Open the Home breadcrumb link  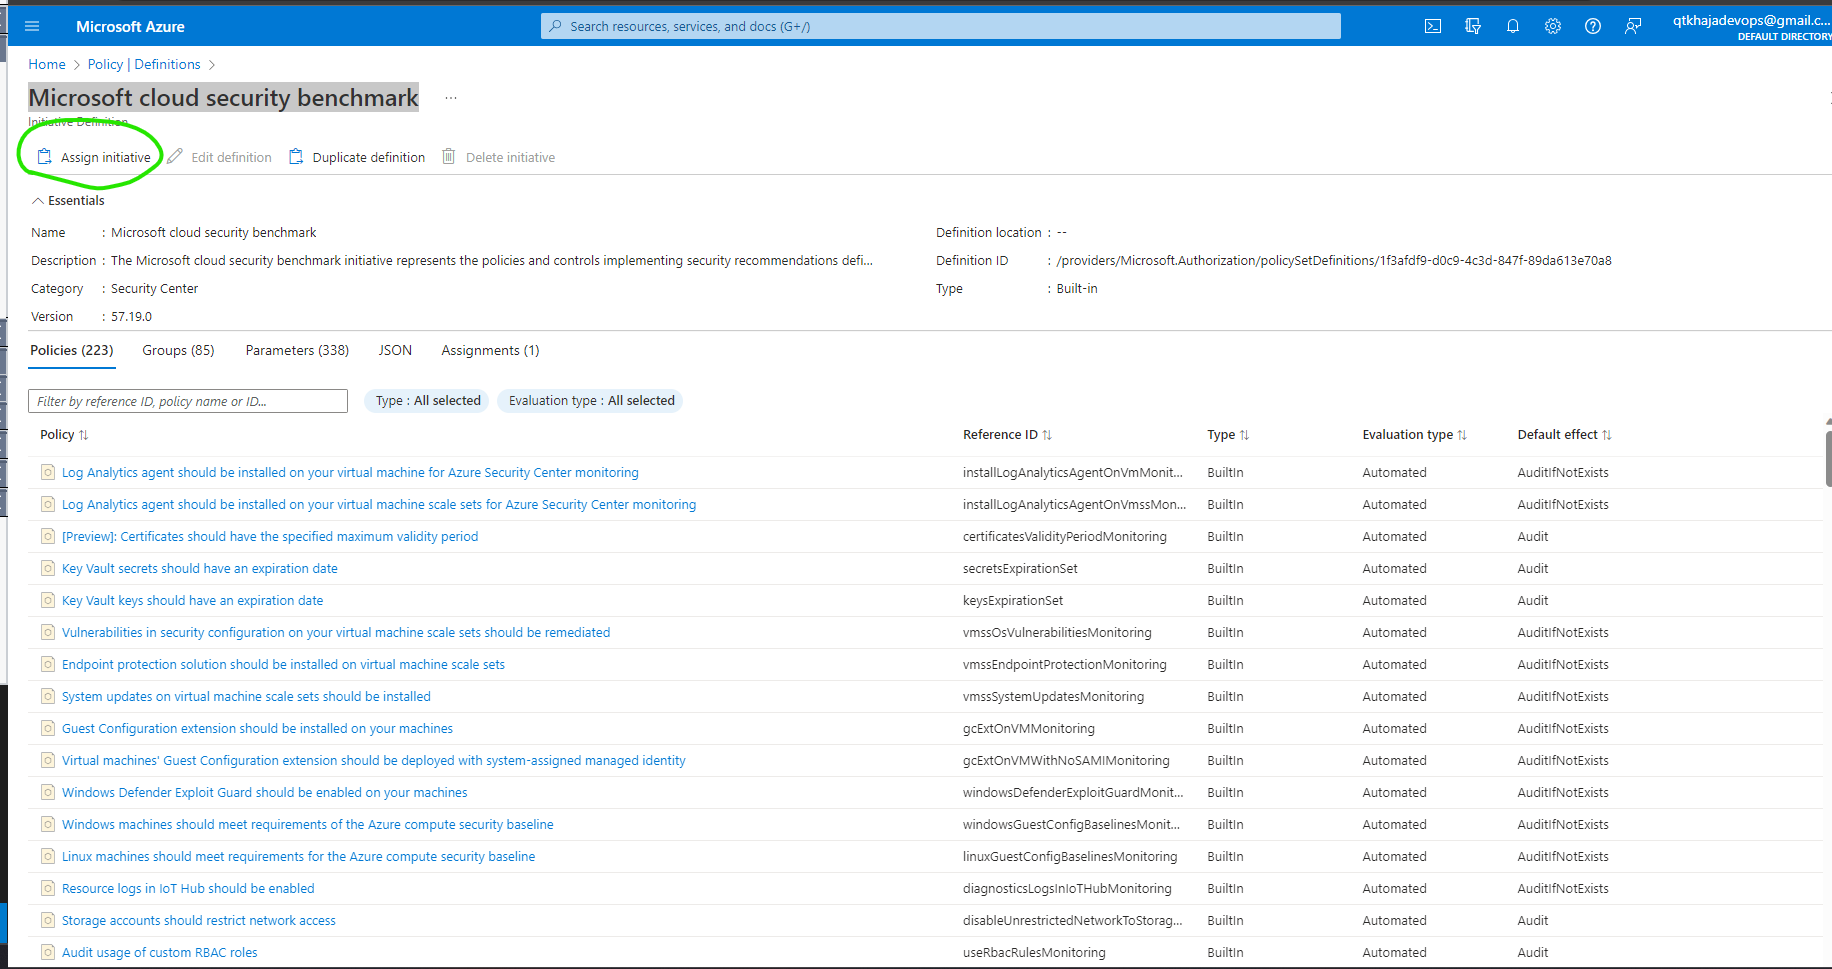(x=46, y=63)
